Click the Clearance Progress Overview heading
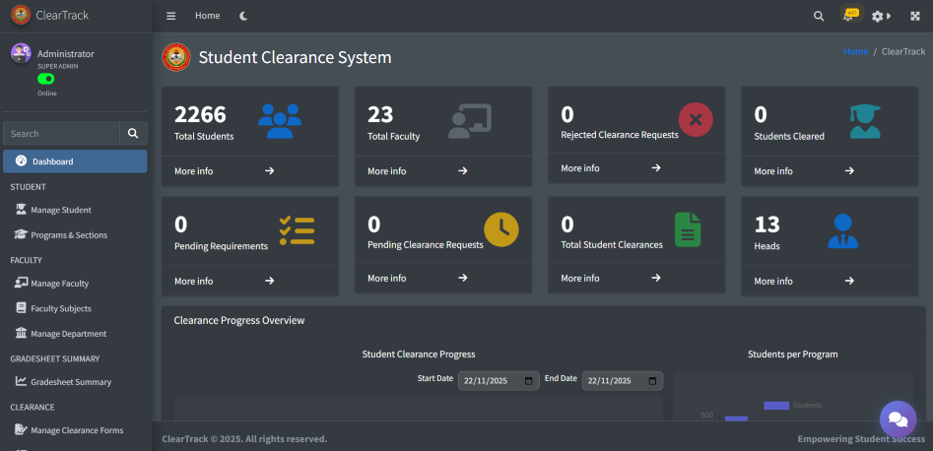The image size is (933, 451). tap(239, 321)
